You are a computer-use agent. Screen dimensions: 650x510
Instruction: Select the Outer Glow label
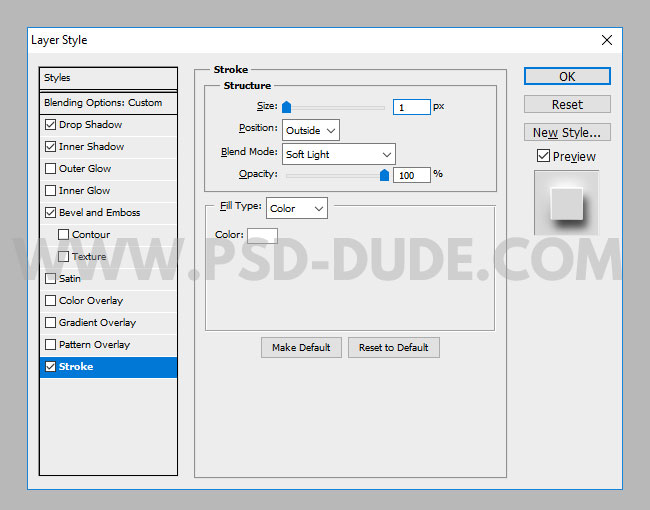pyautogui.click(x=85, y=168)
